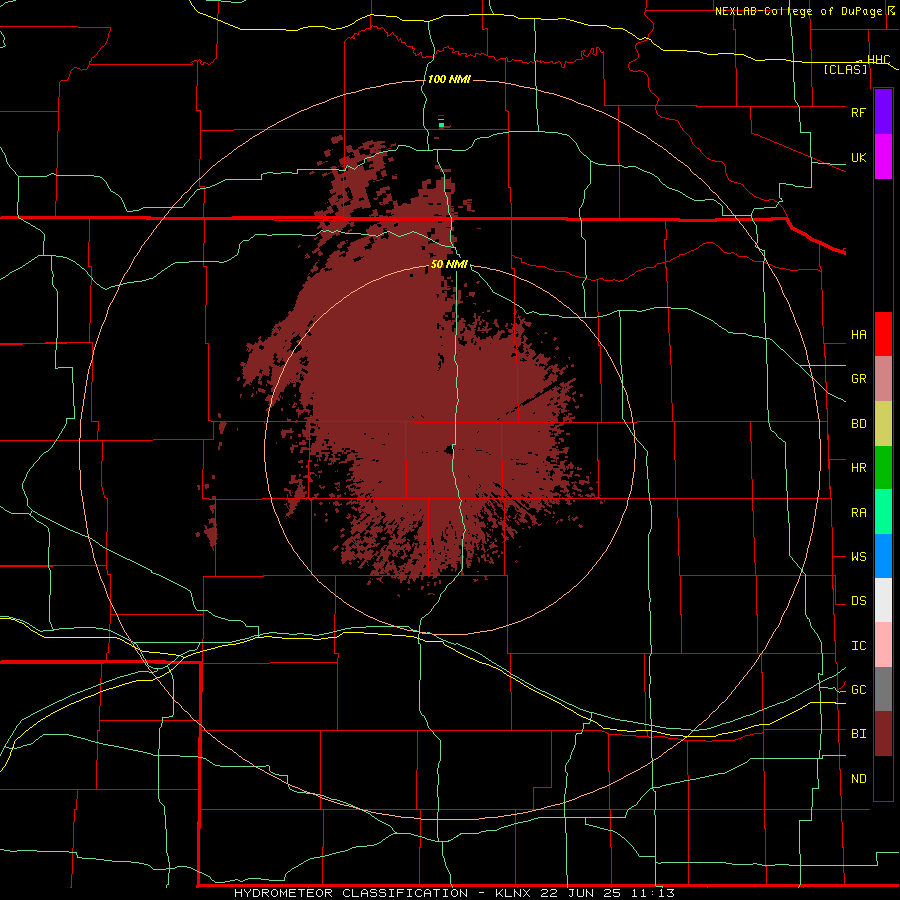Click the BD legend label
This screenshot has width=900, height=900.
click(x=858, y=424)
